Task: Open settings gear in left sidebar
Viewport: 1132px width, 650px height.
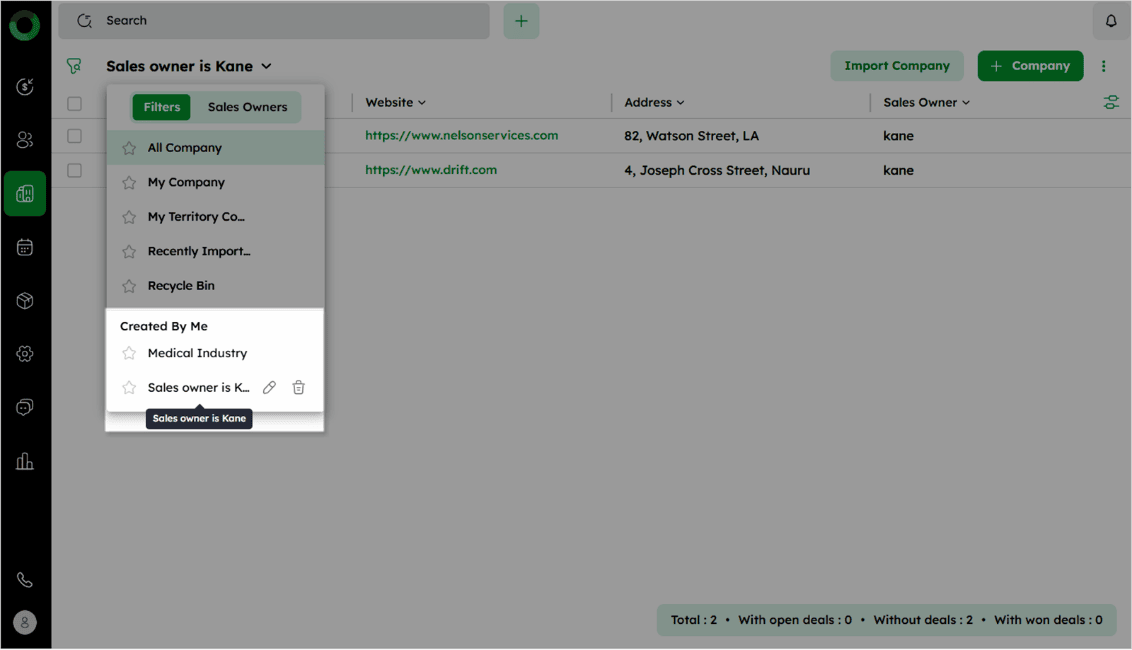Action: pyautogui.click(x=25, y=354)
